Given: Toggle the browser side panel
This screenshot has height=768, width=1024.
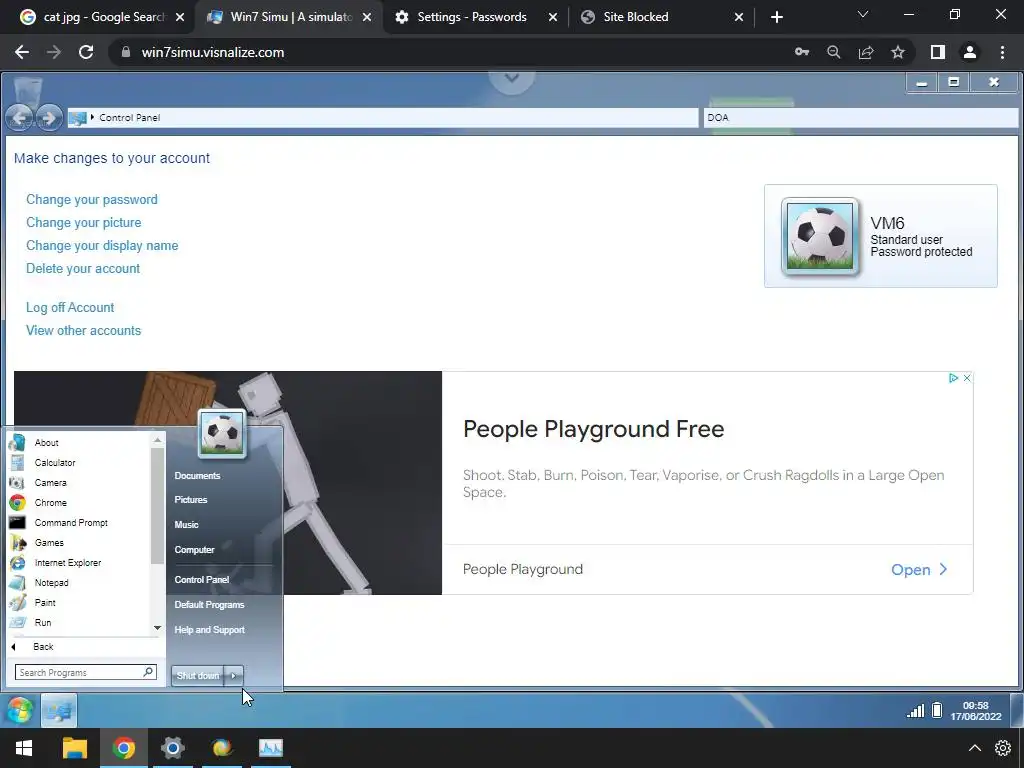Looking at the screenshot, I should pos(938,52).
